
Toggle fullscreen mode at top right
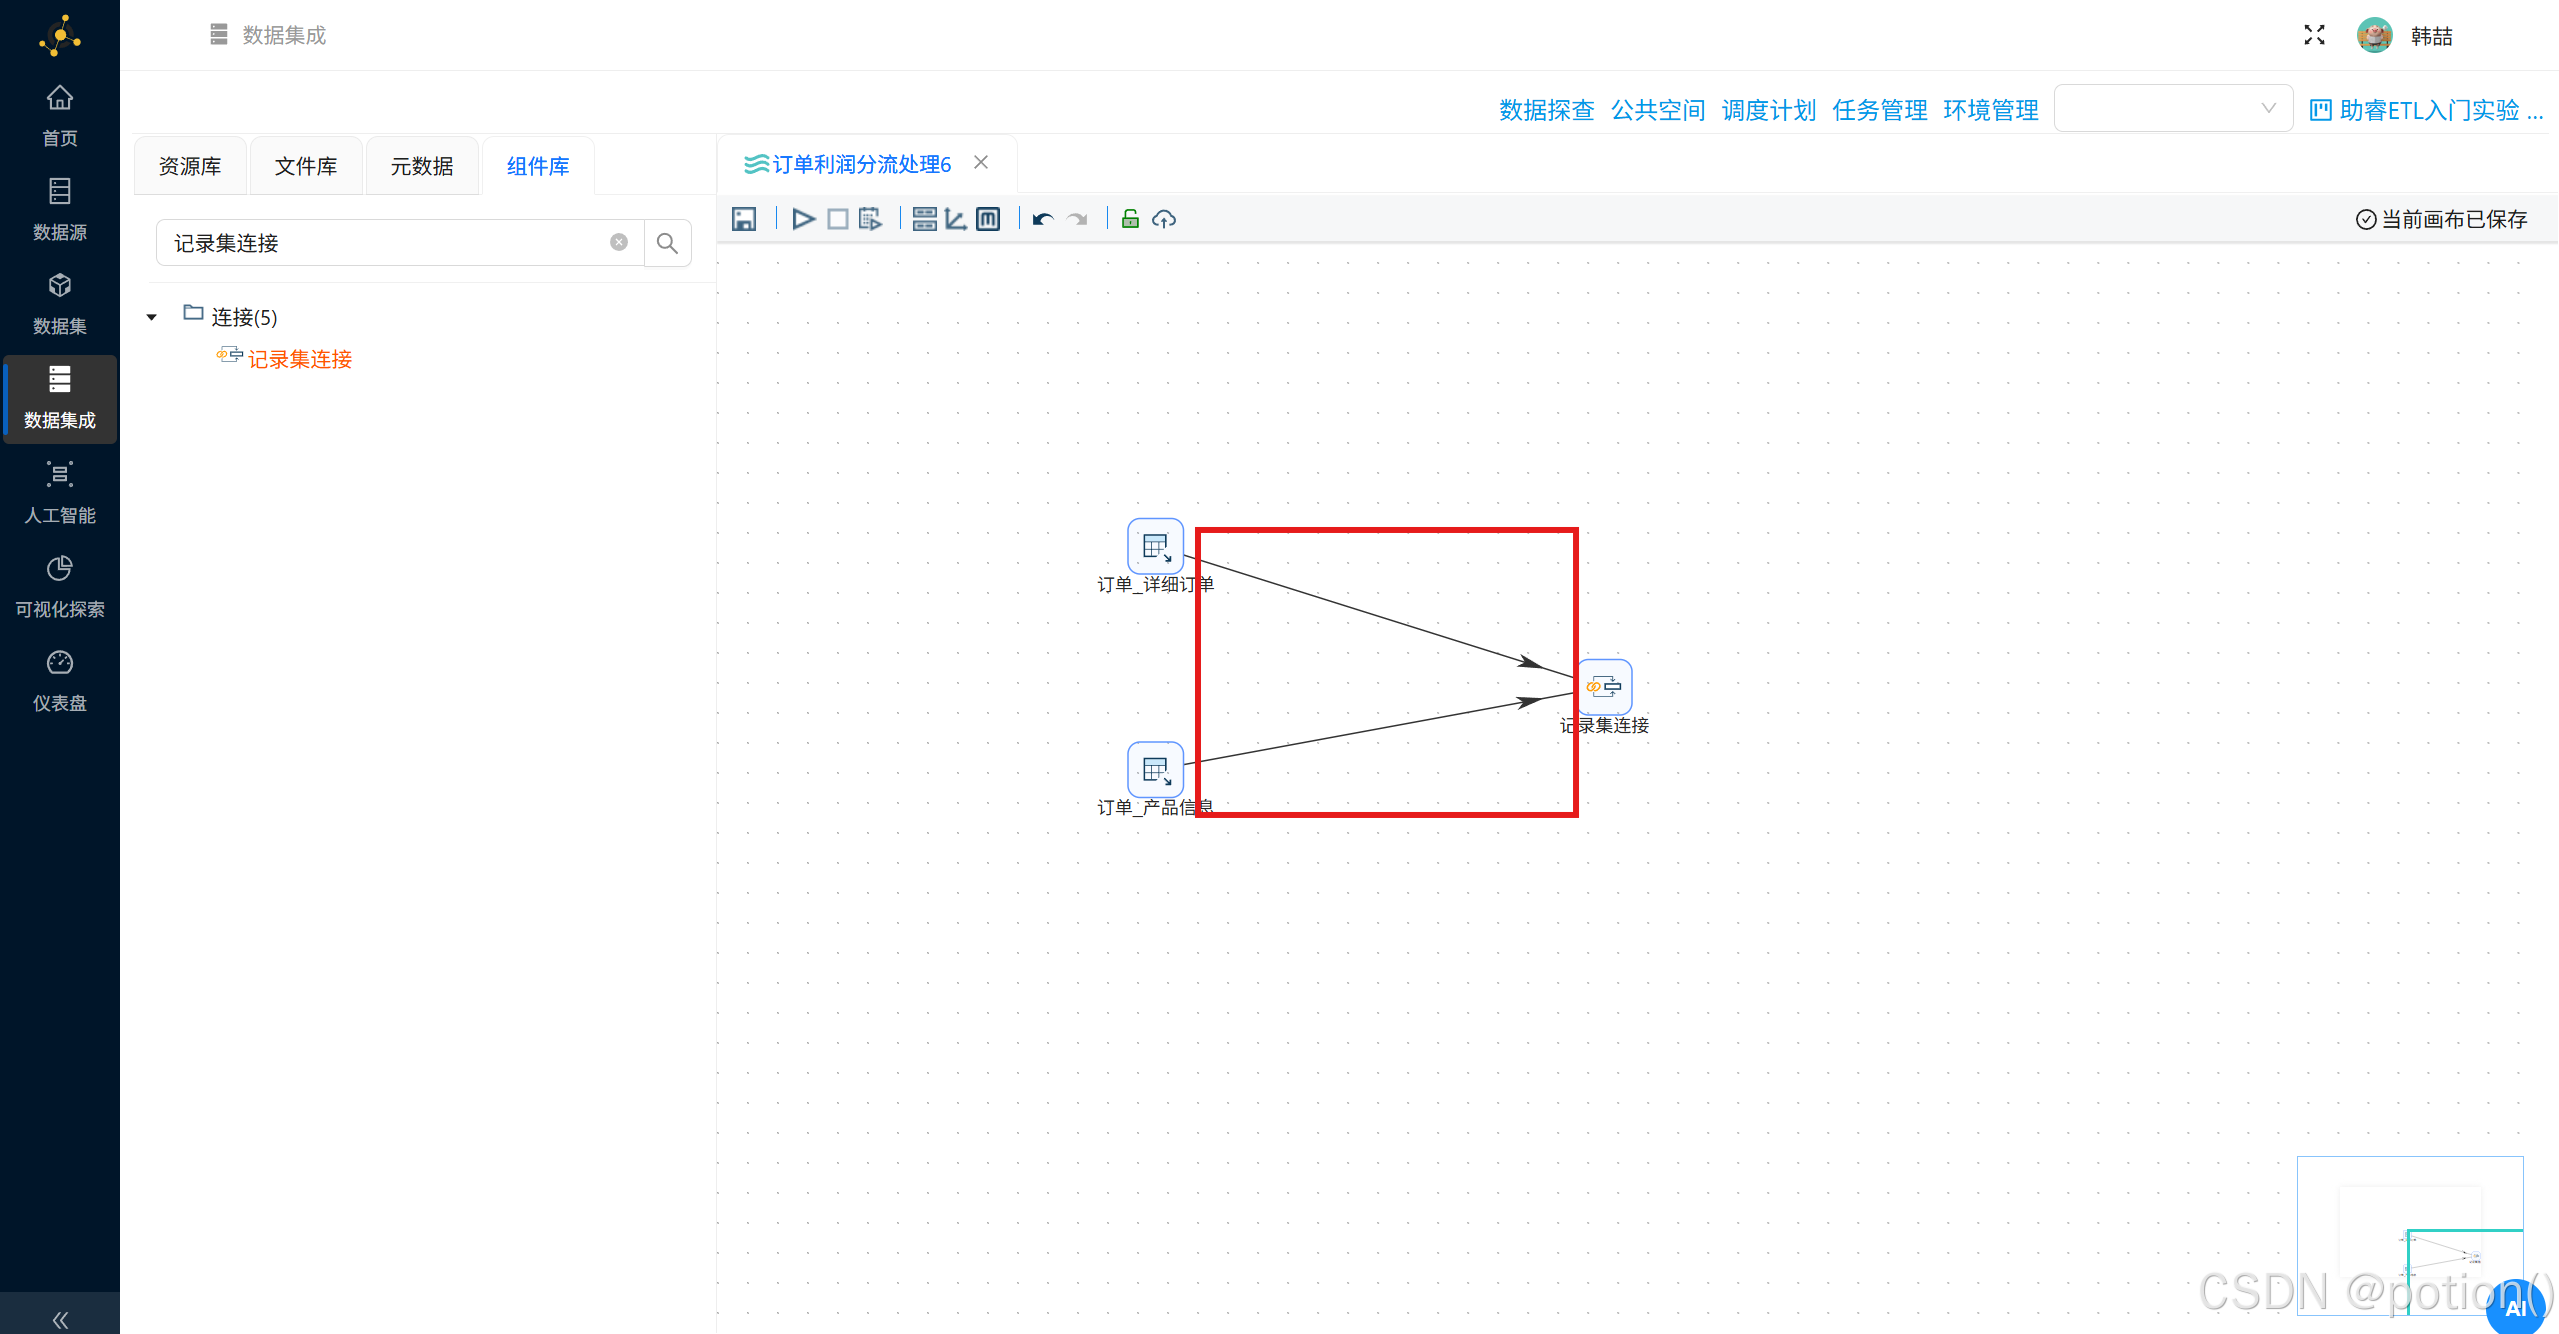pos(2314,34)
